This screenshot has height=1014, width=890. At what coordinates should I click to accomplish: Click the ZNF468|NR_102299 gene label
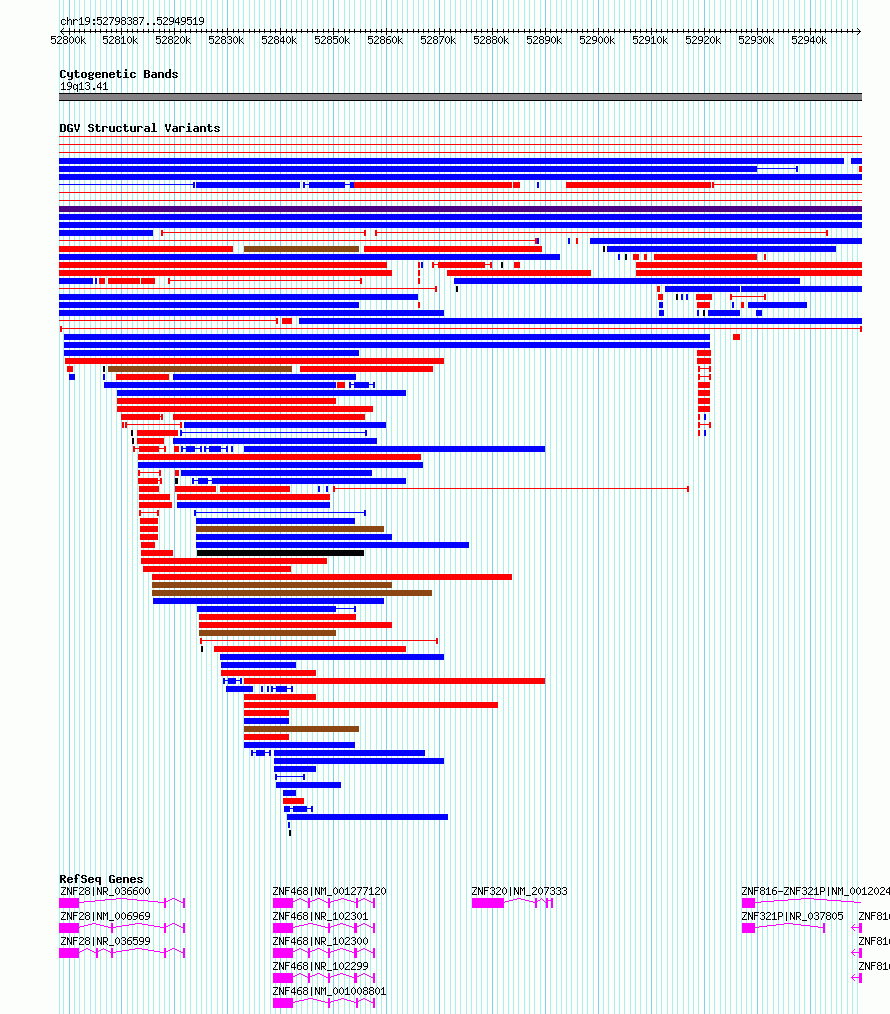(320, 966)
